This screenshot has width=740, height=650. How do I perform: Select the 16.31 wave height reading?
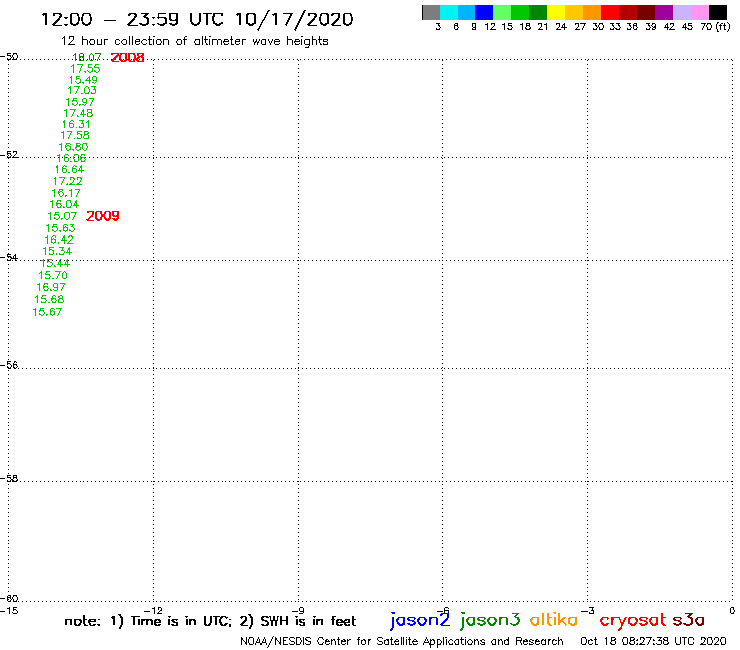[x=76, y=124]
